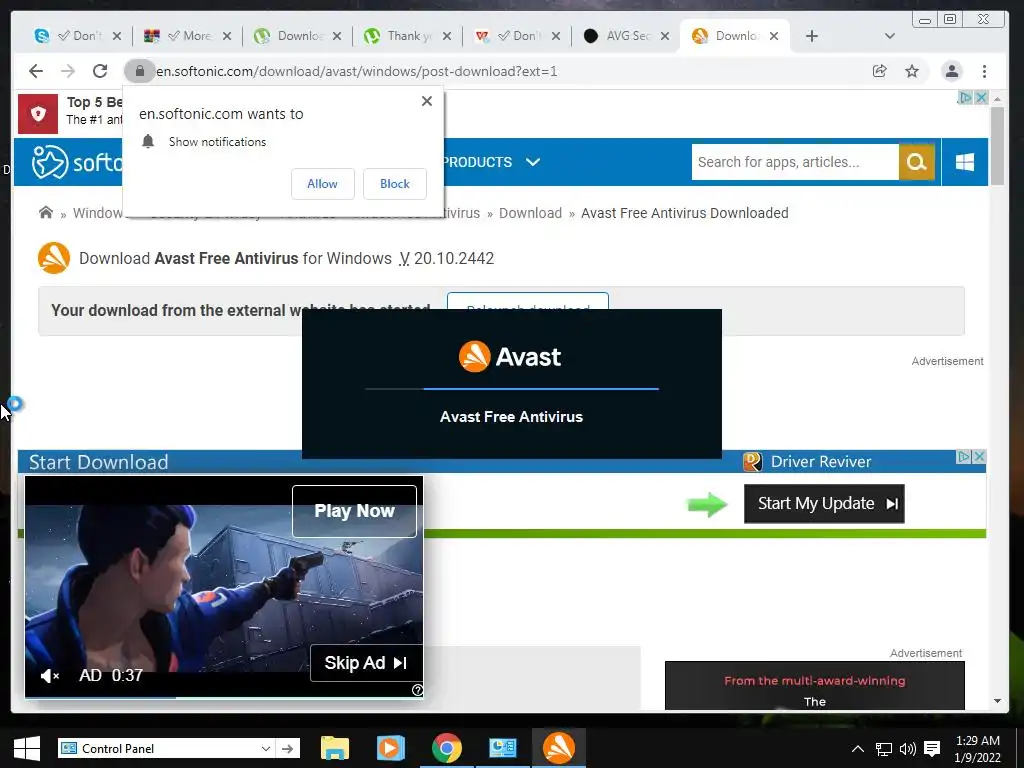1024x768 pixels.
Task: Open Avast Free Antivirus Downloaded breadcrumb
Action: 684,213
